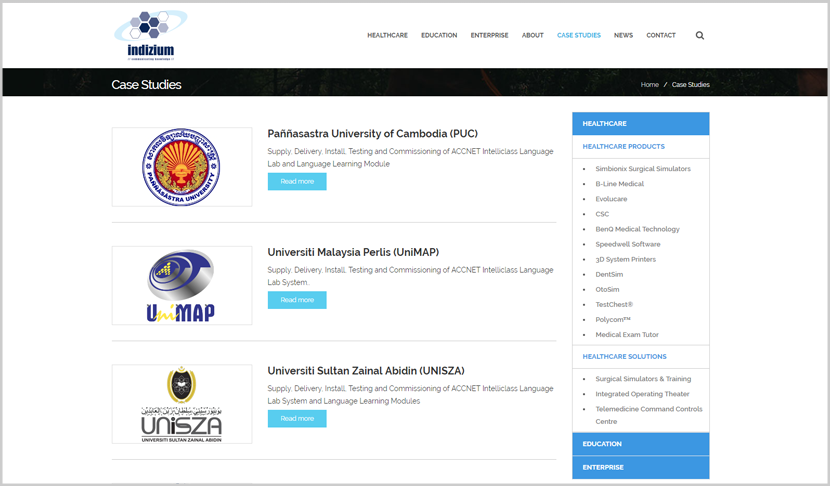Select Case Studies in top navigation
Viewport: 830px width, 486px height.
click(x=579, y=35)
